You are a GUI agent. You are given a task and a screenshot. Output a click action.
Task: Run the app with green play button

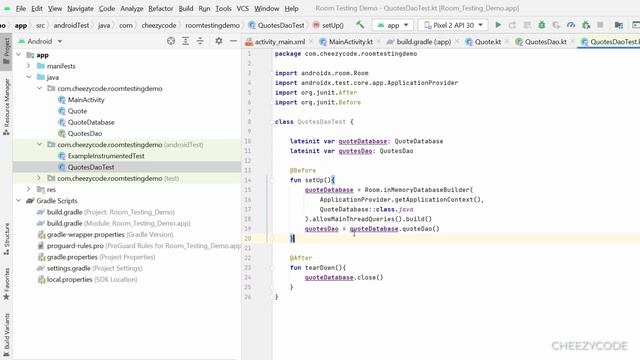click(x=498, y=25)
